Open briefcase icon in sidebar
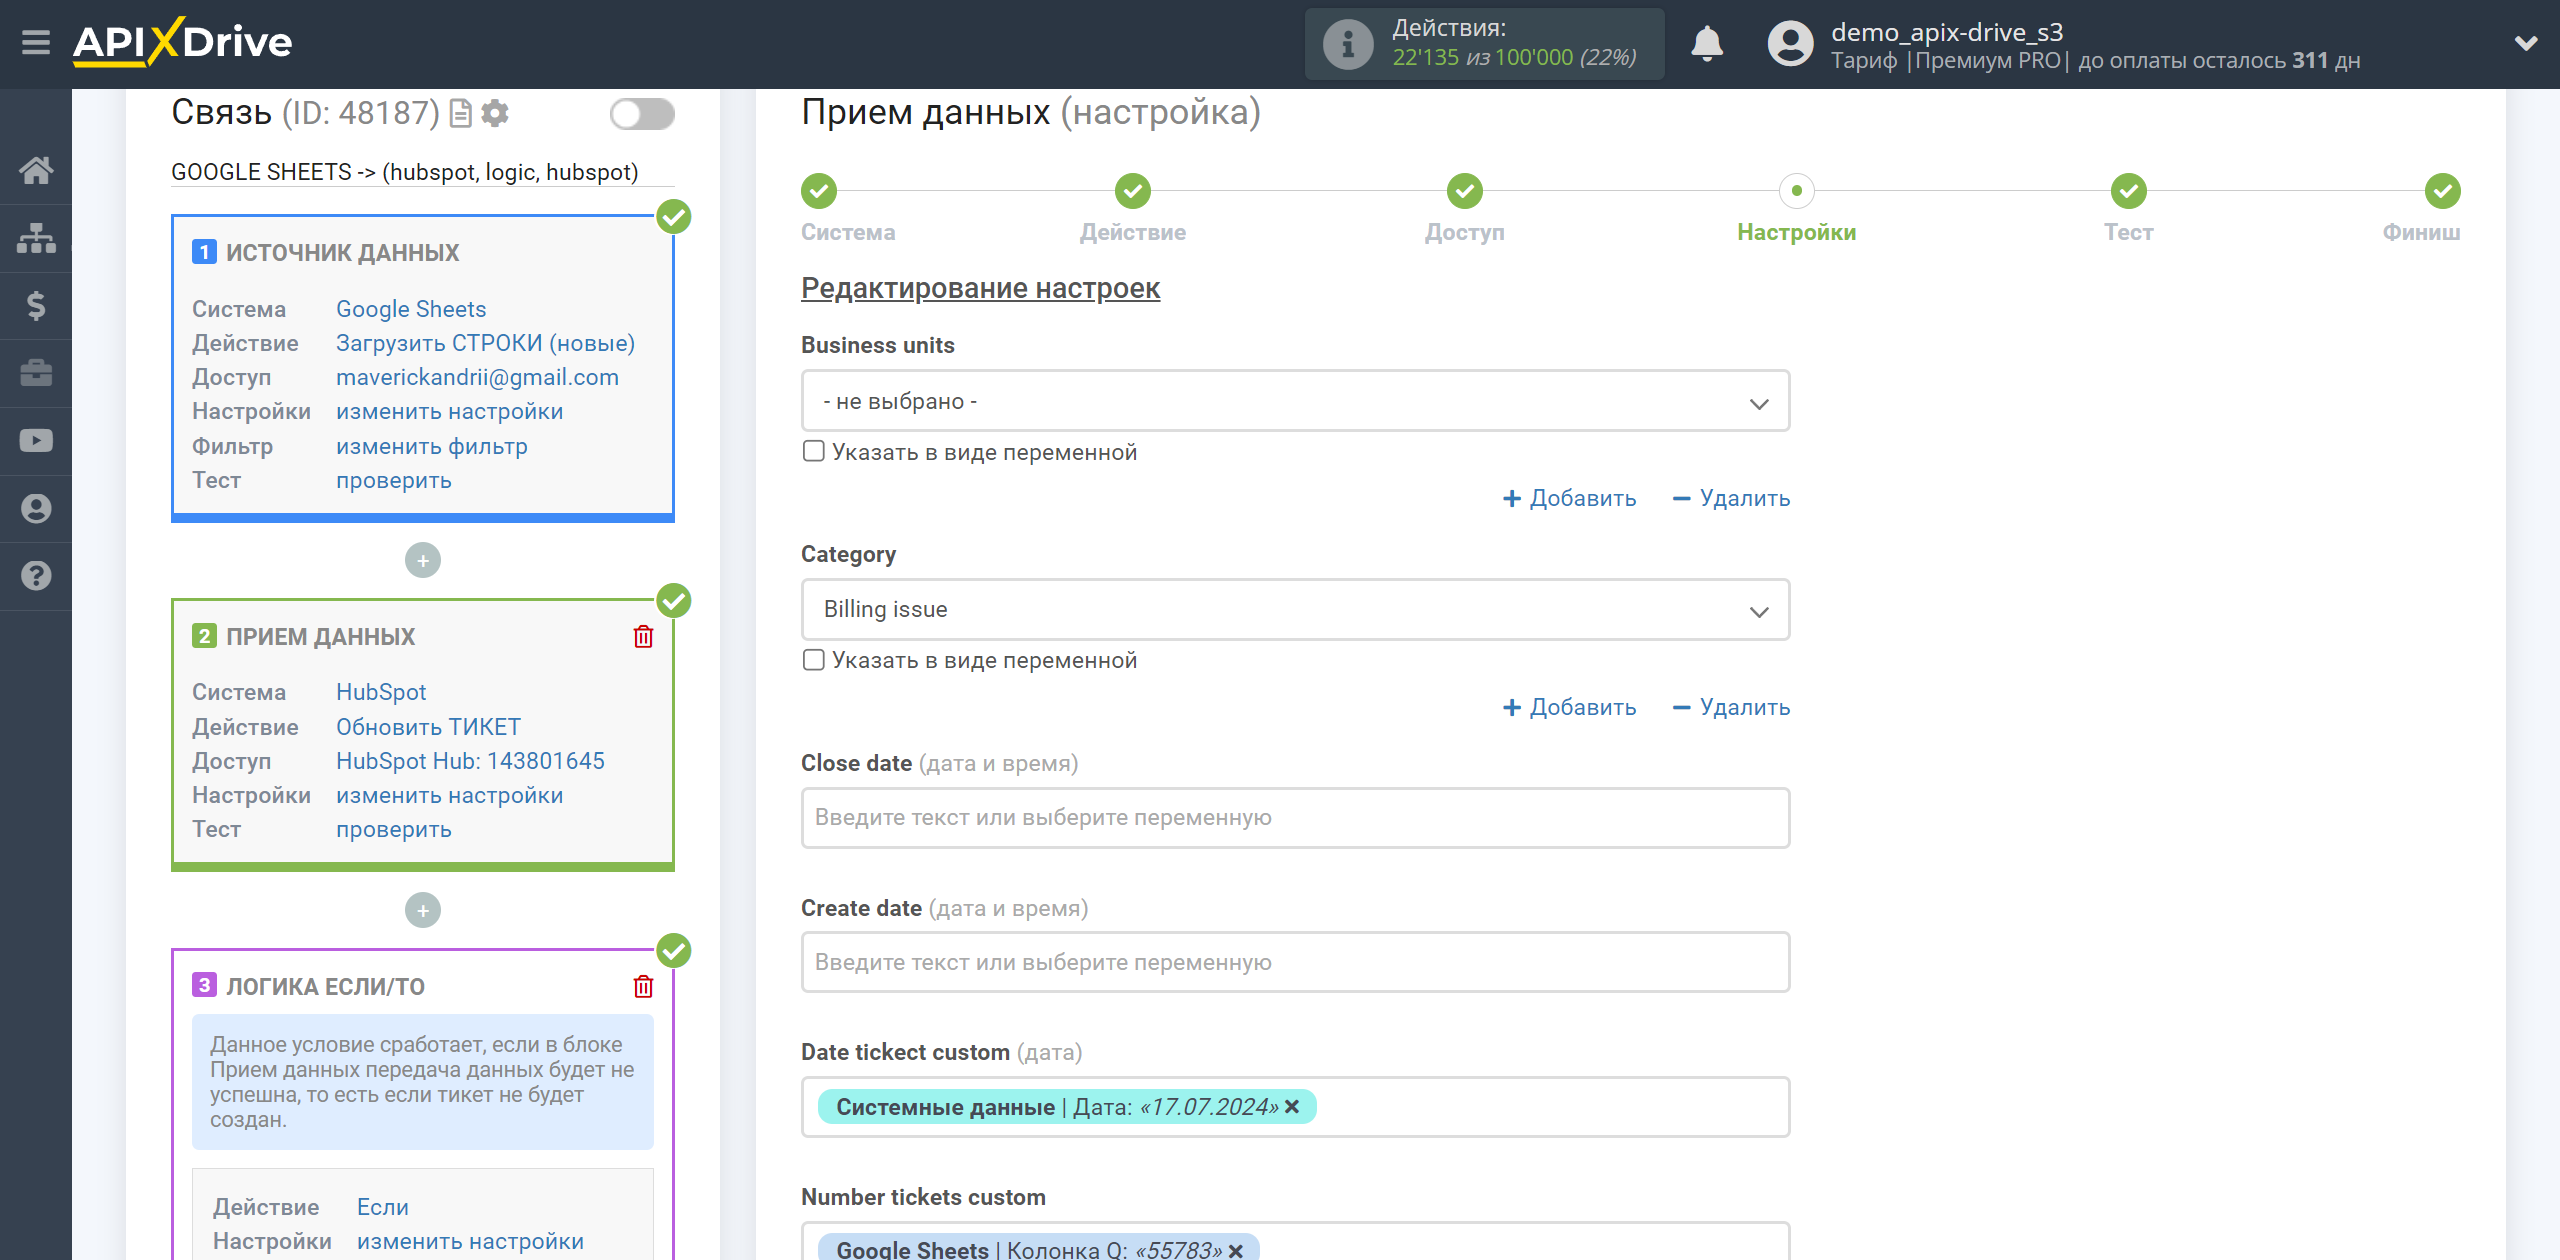The height and width of the screenshot is (1260, 2560). 36,373
